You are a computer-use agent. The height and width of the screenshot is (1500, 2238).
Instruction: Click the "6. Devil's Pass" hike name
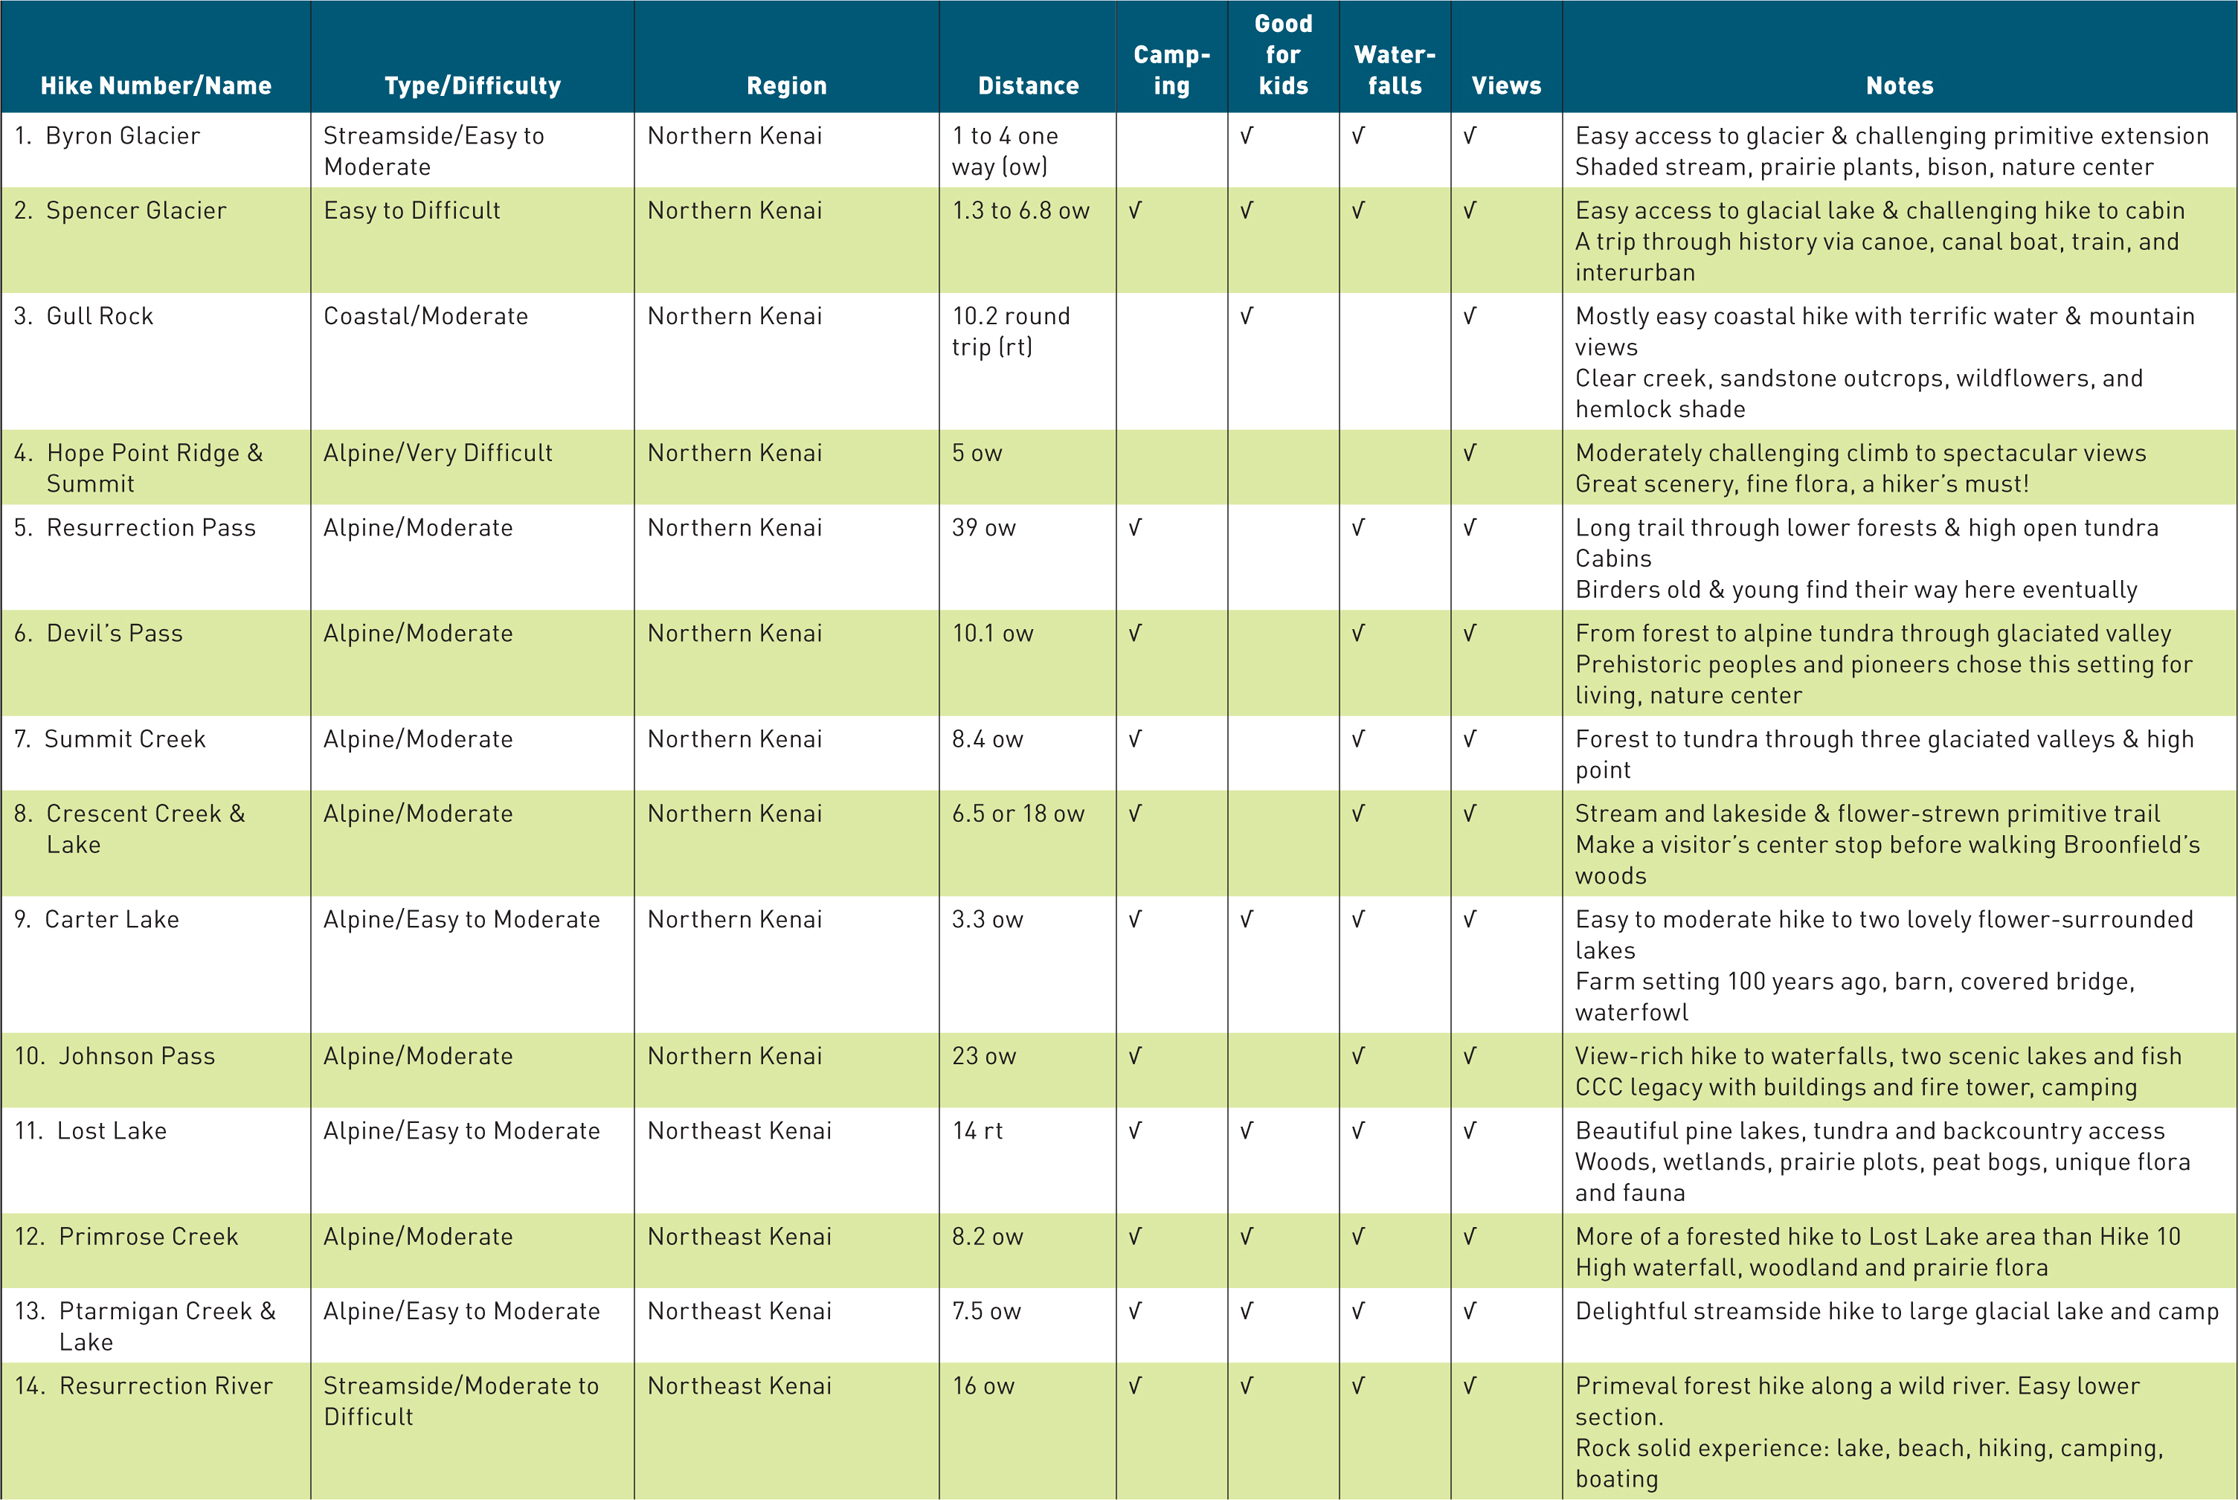[x=98, y=634]
